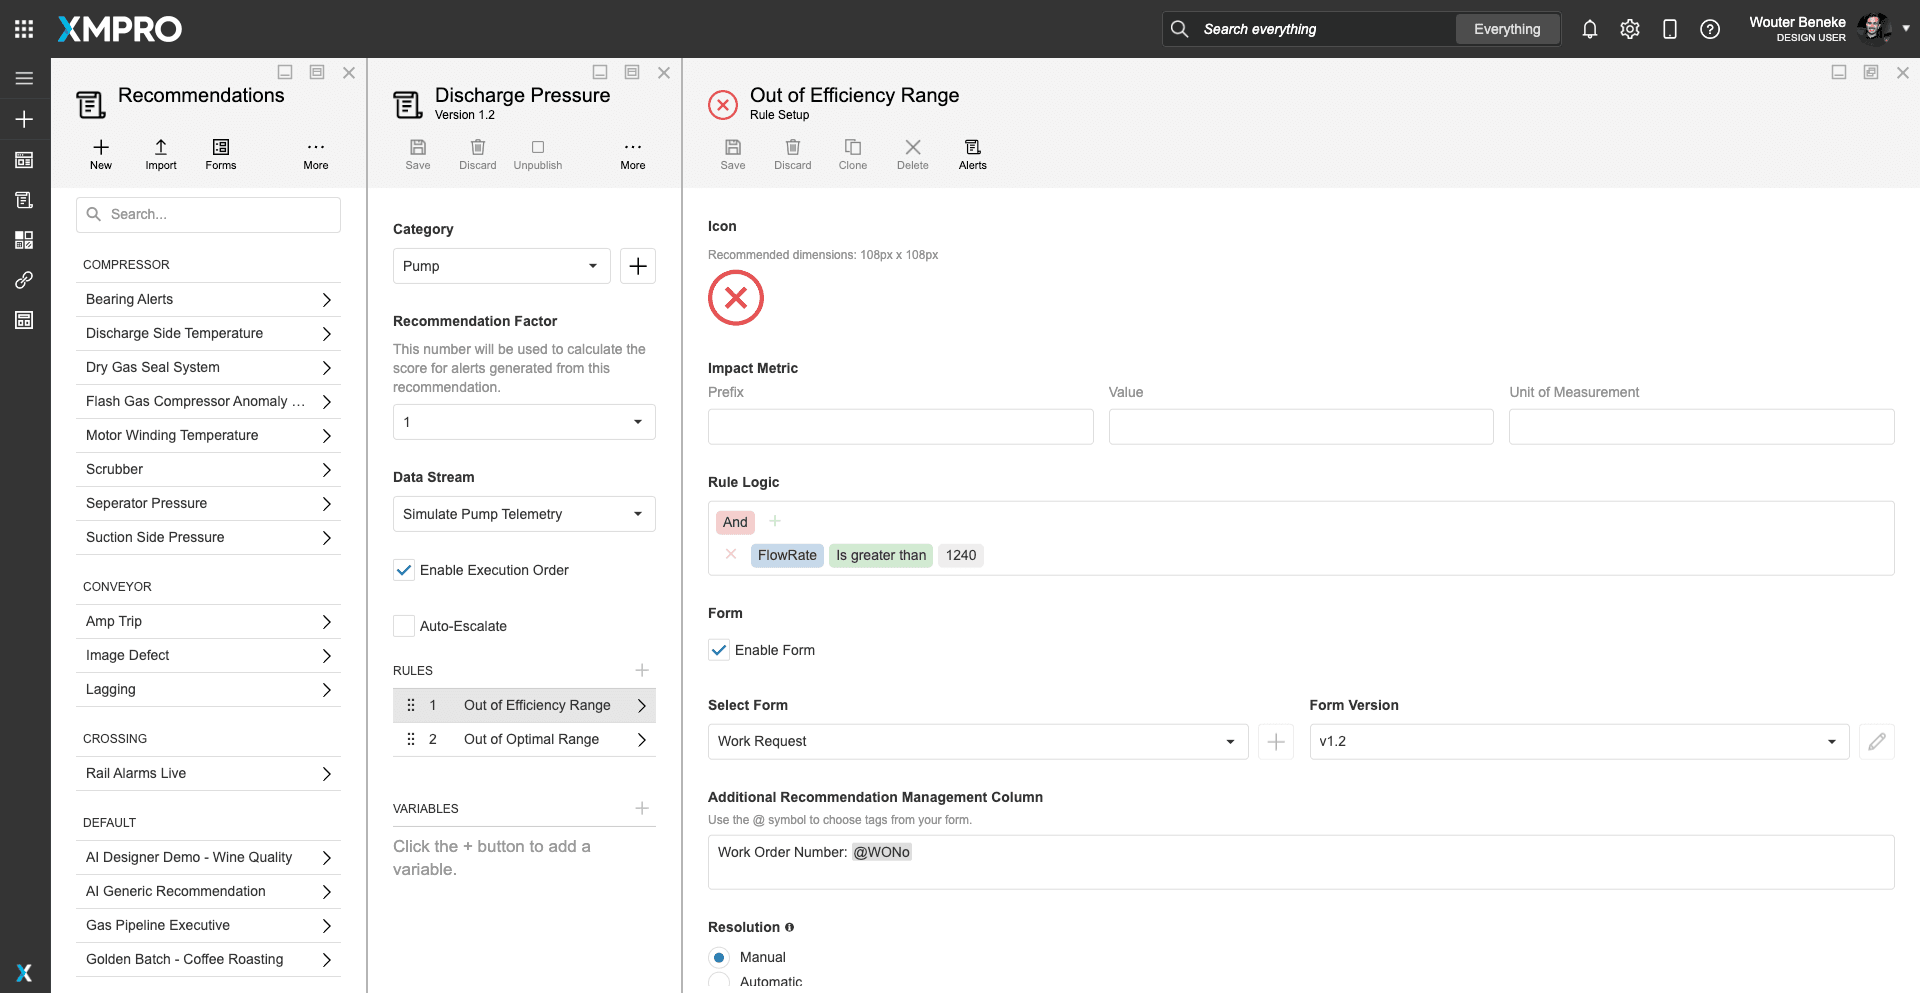The width and height of the screenshot is (1920, 993).
Task: Click the Import icon in Recommendations panel
Action: [160, 148]
